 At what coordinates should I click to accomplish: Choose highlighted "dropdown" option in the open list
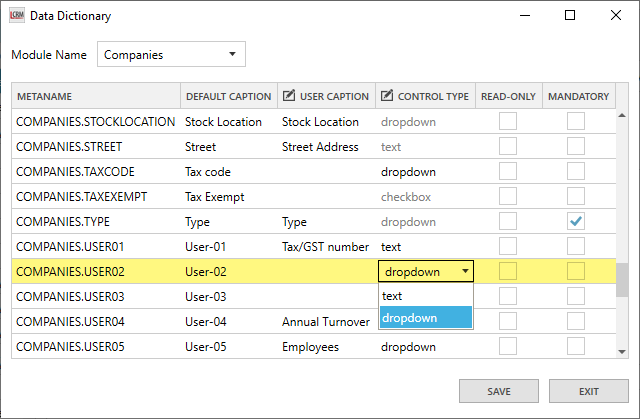[x=426, y=317]
